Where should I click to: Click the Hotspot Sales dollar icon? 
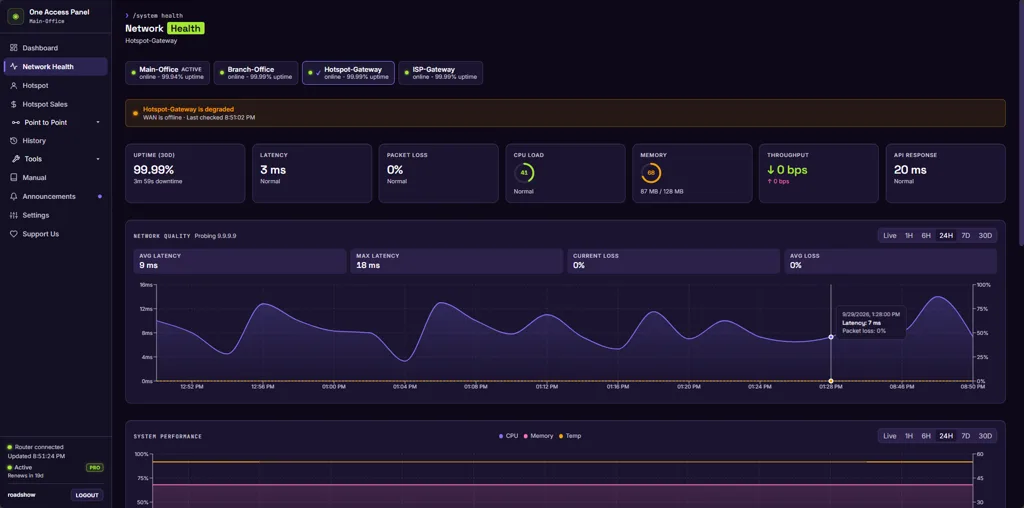[x=14, y=104]
